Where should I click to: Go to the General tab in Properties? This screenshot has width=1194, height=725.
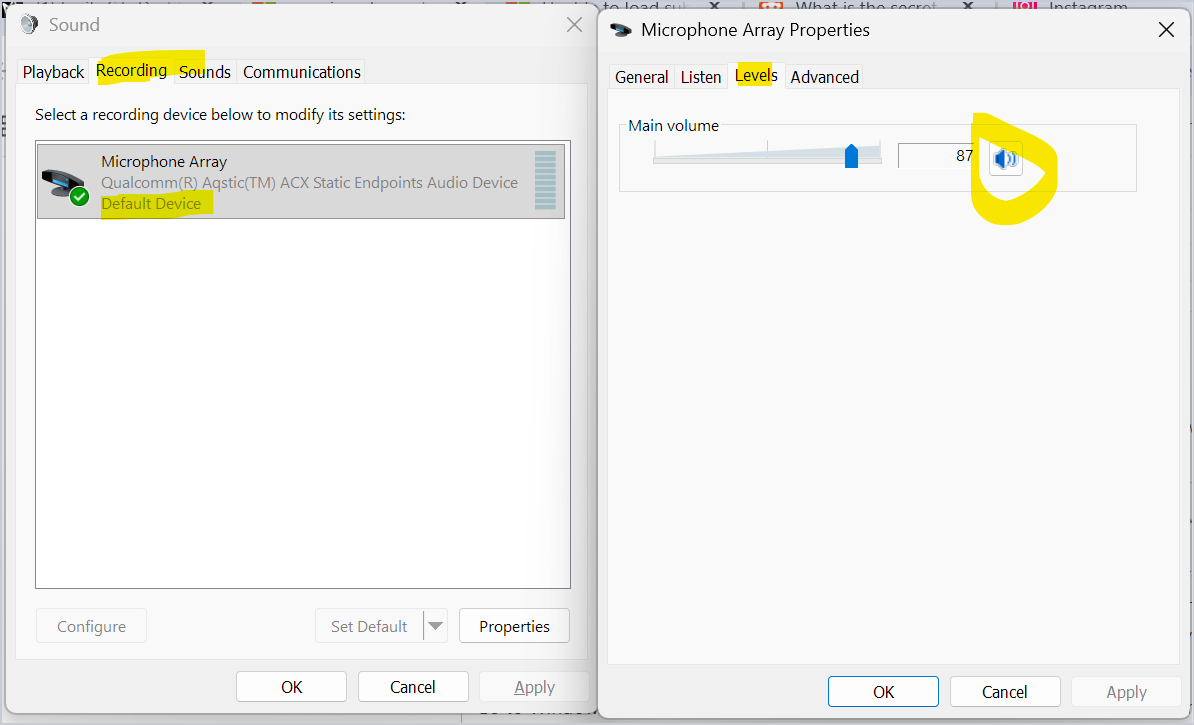click(641, 77)
